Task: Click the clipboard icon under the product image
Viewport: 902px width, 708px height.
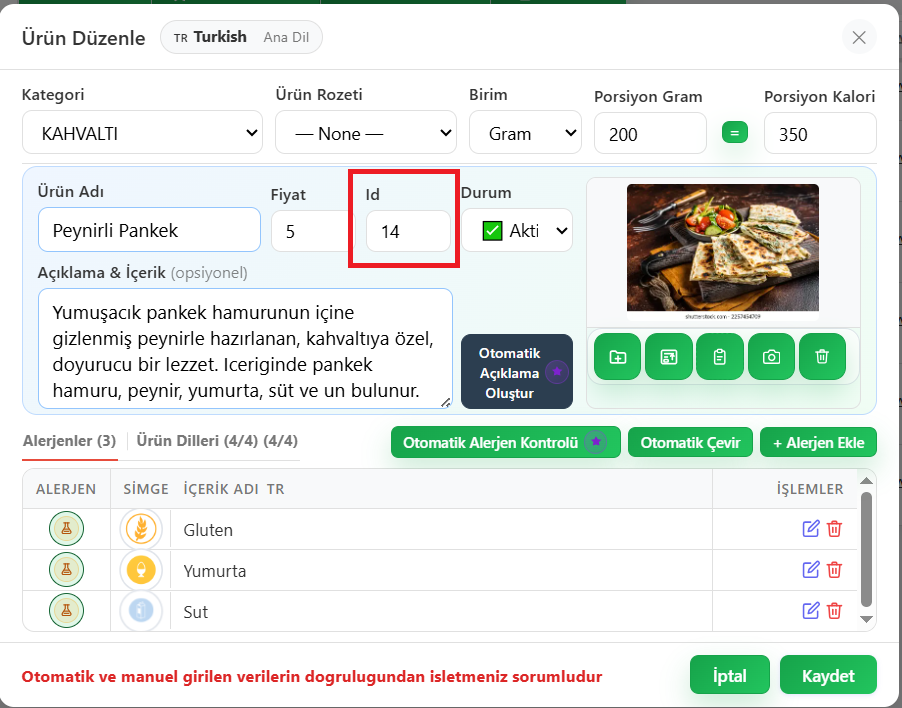Action: pos(720,356)
